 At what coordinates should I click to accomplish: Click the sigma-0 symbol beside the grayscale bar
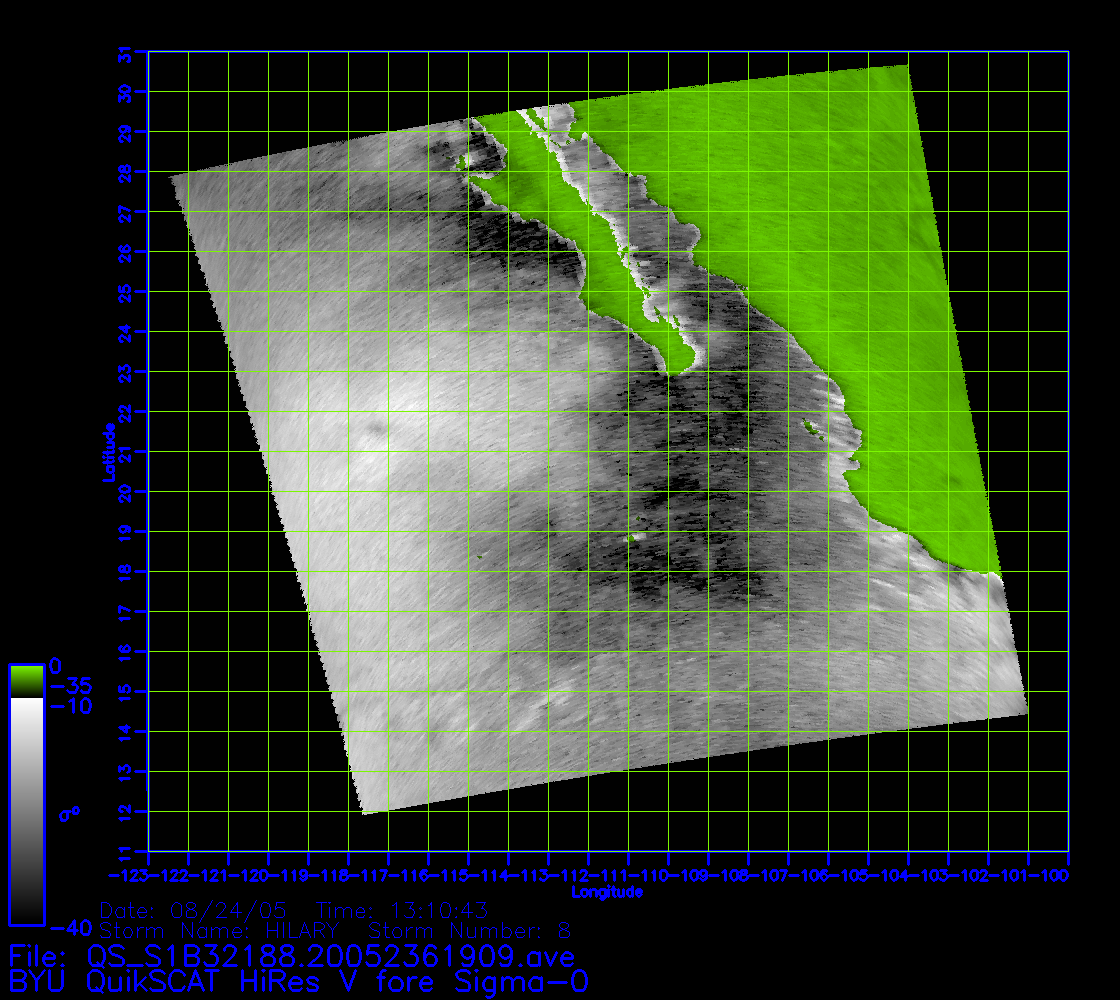(70, 814)
